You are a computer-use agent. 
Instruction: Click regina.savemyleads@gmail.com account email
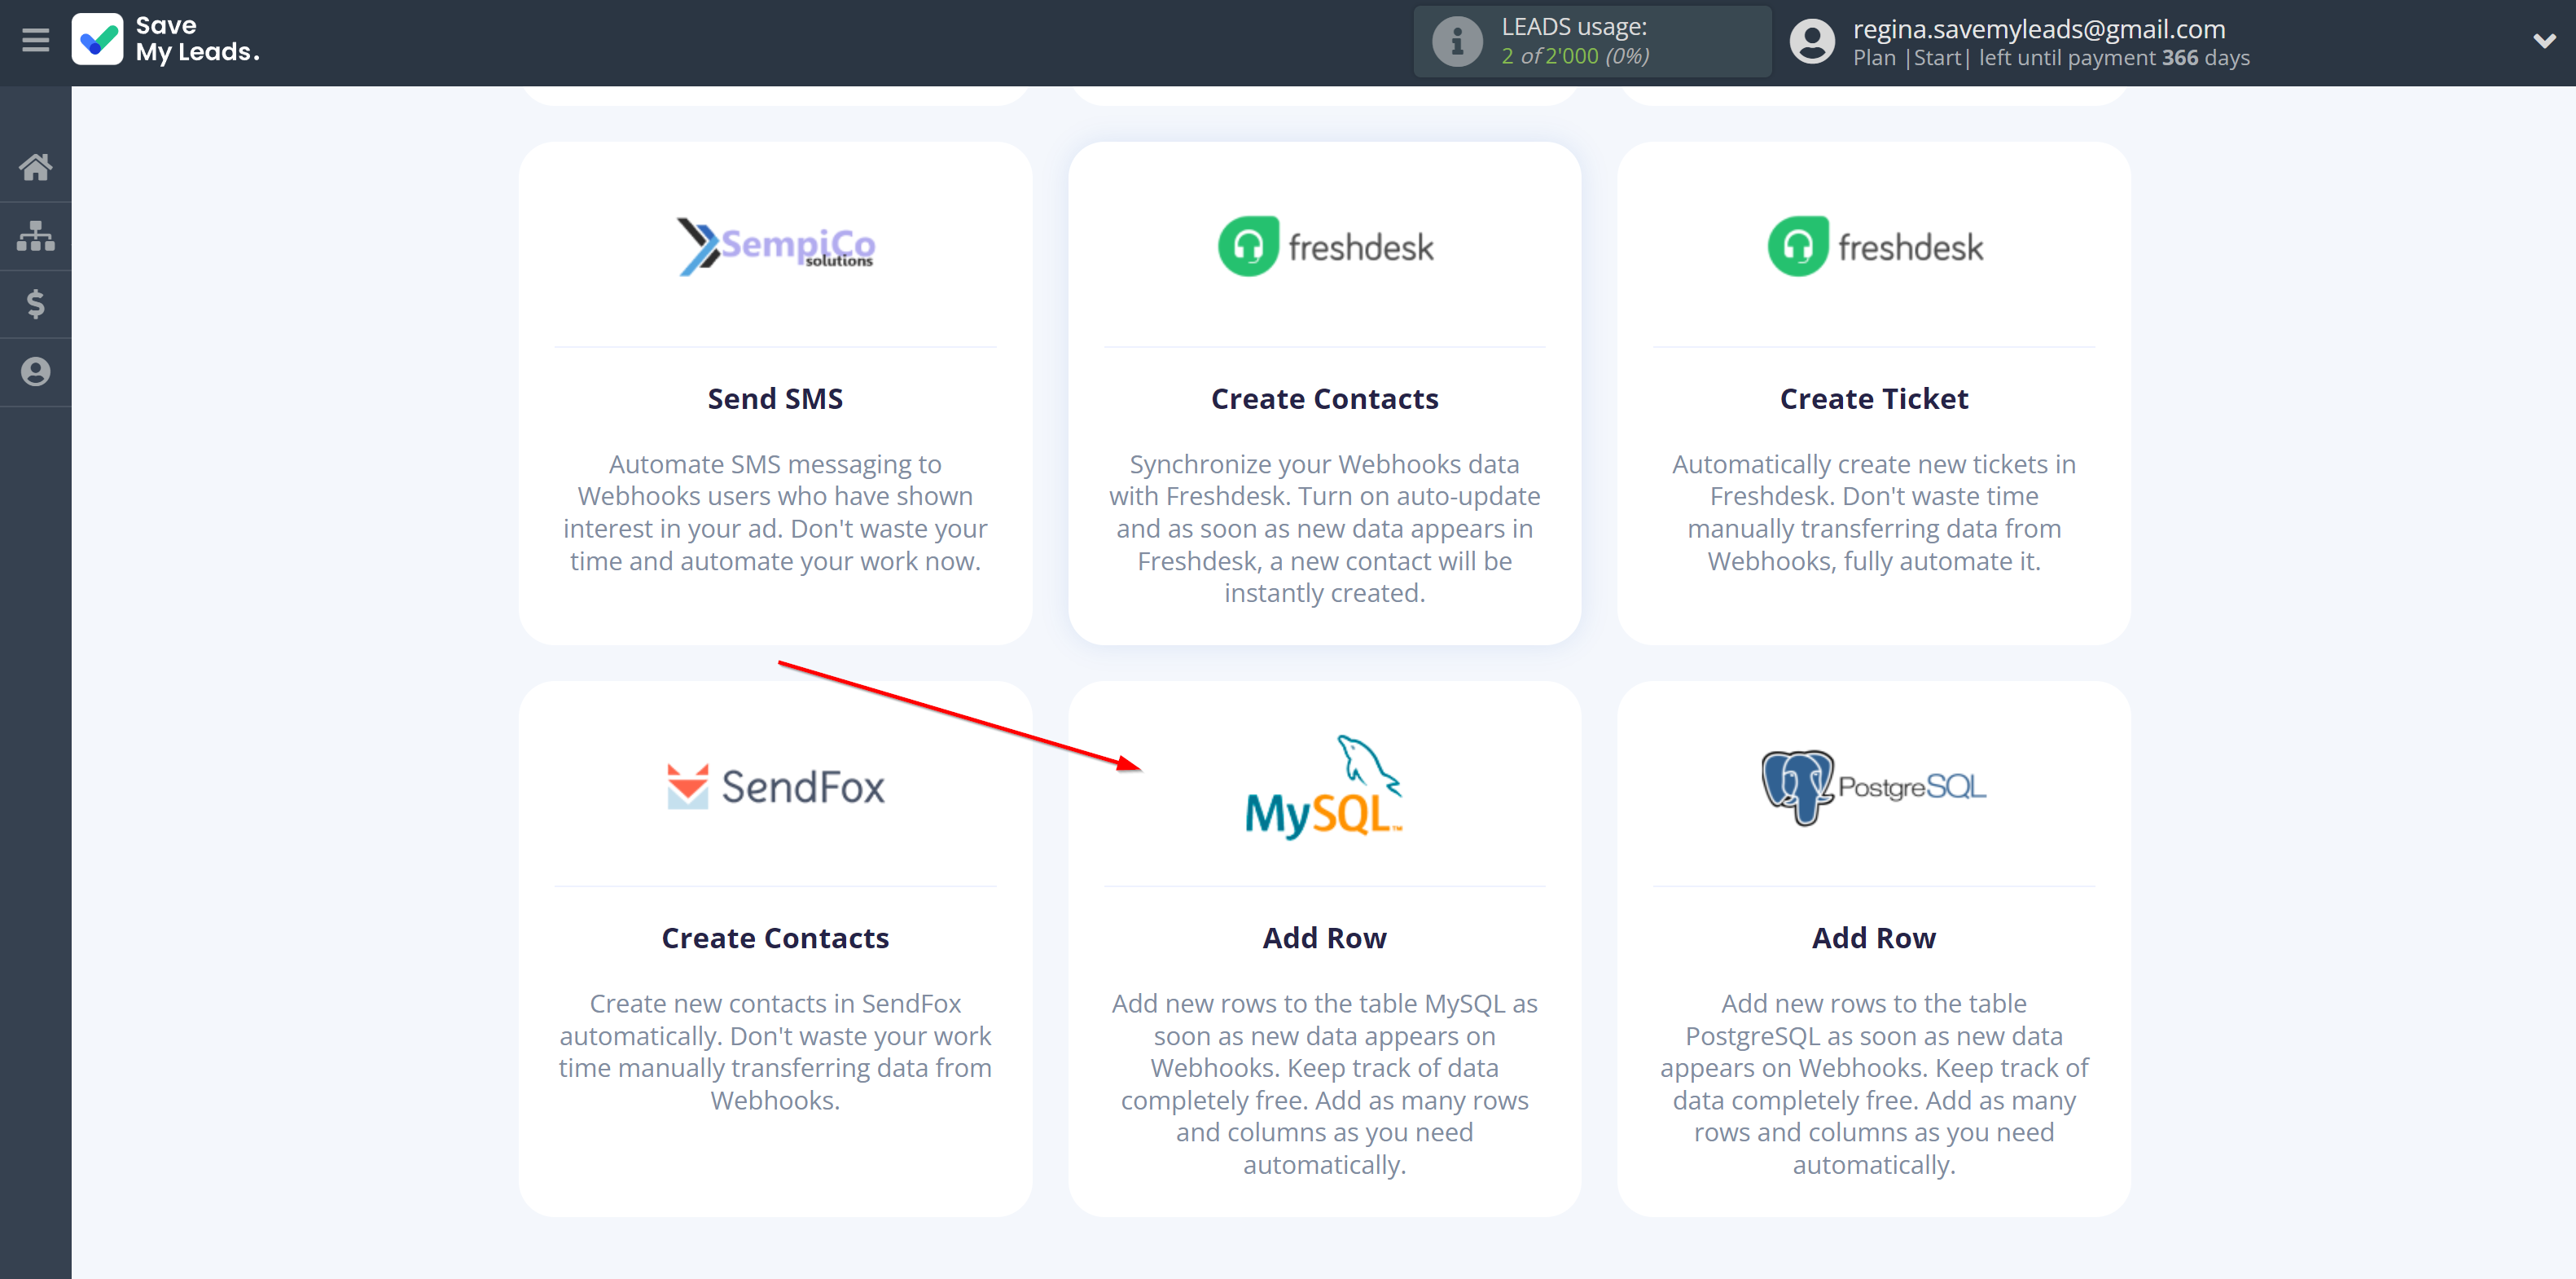(2039, 29)
